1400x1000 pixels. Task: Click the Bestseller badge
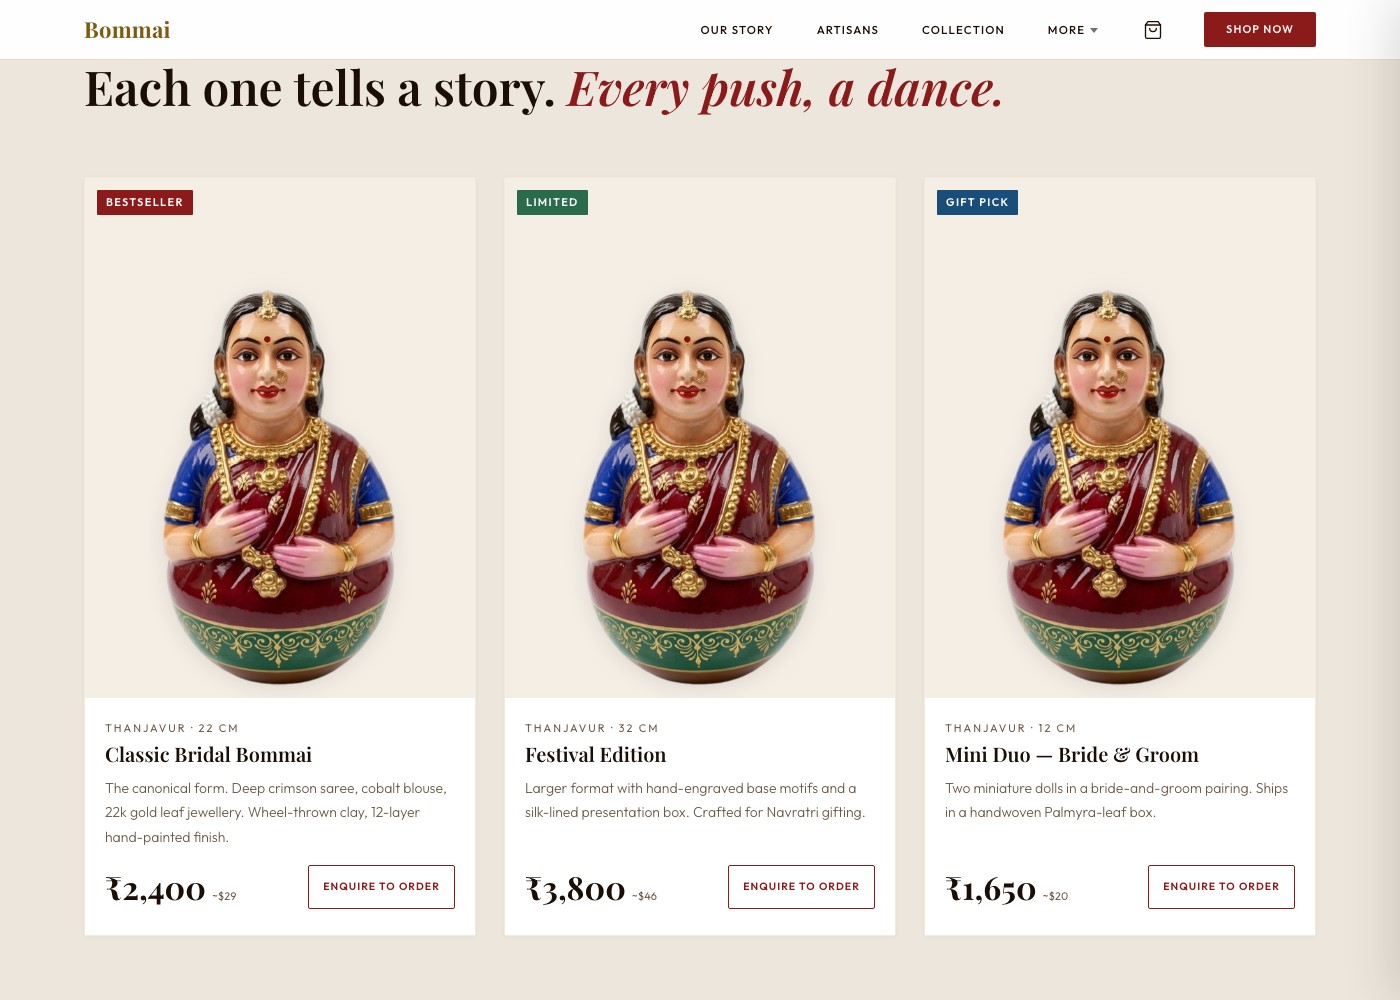coord(145,202)
